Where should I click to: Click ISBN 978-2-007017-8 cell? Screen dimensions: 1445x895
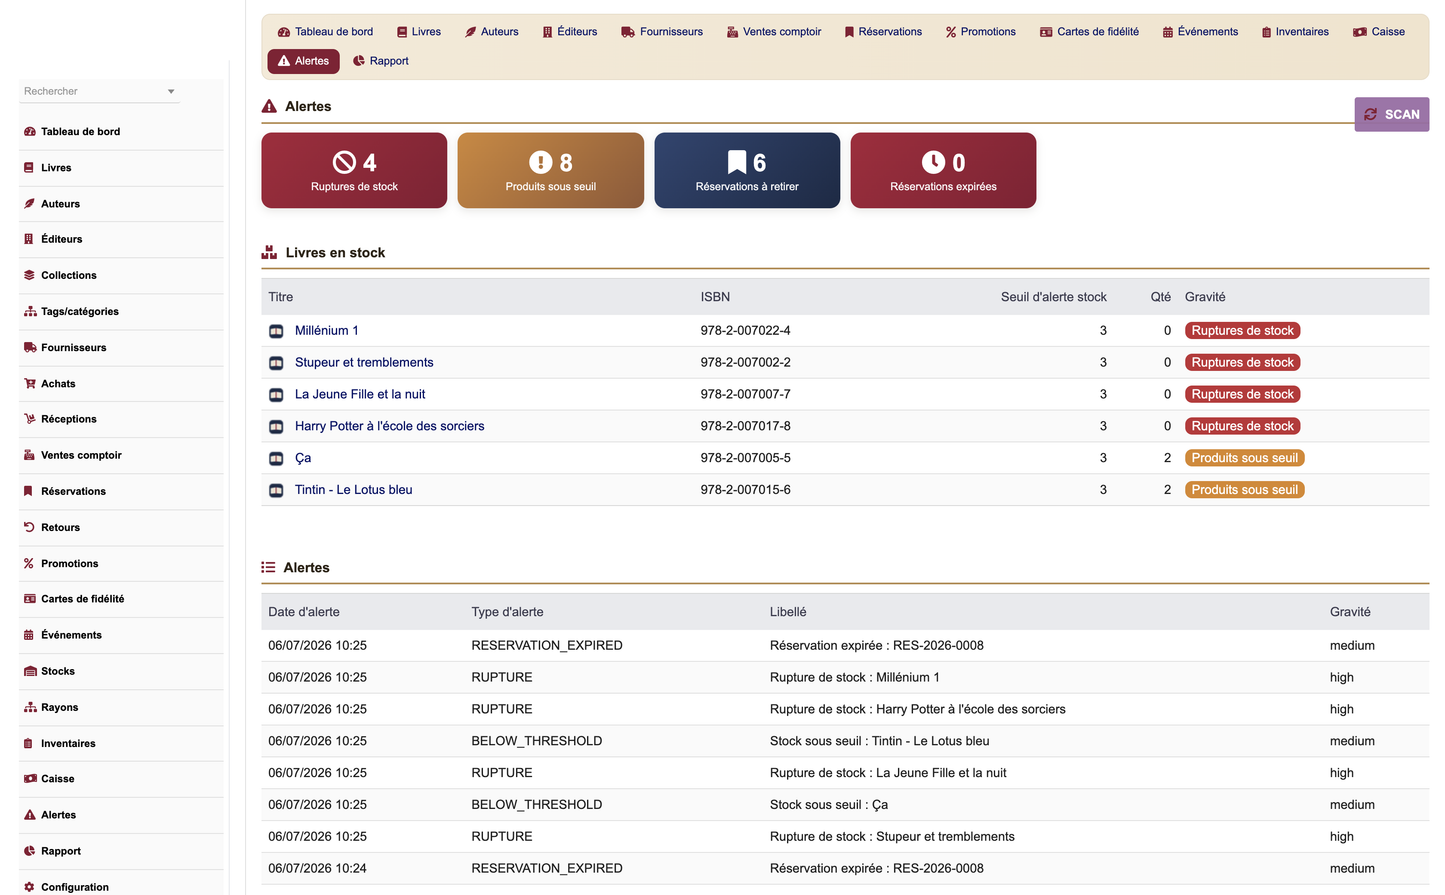click(x=746, y=426)
